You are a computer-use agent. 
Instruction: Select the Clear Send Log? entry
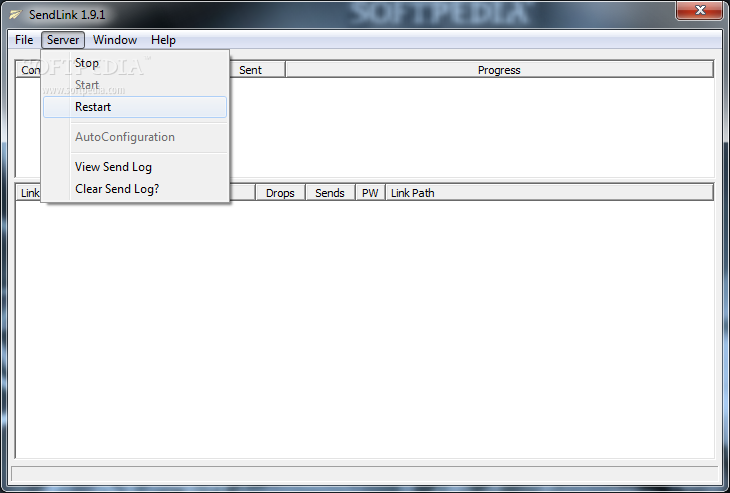tap(135, 189)
